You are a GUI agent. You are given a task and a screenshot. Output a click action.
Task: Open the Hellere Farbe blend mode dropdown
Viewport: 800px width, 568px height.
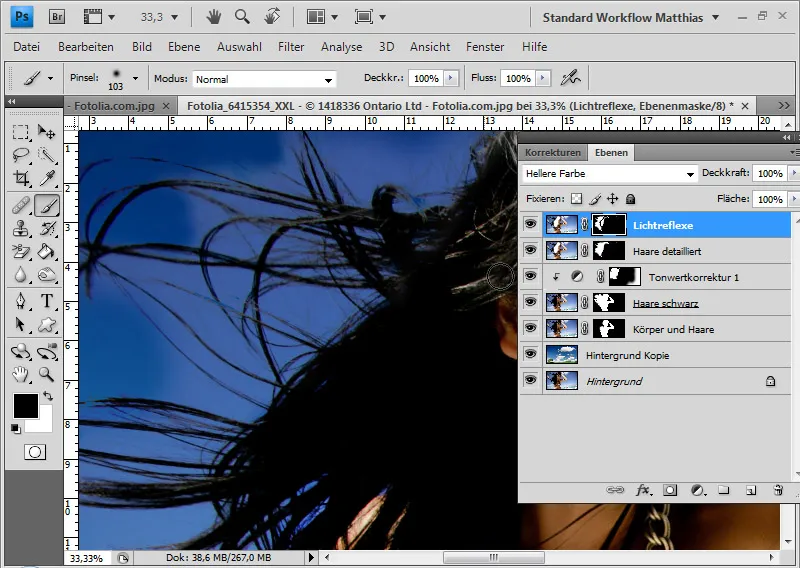click(609, 174)
